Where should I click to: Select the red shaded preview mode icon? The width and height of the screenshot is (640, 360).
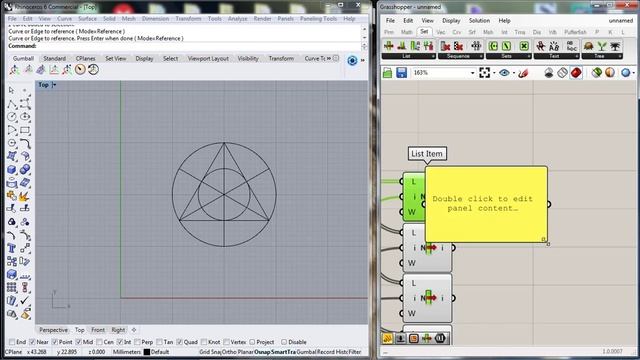coord(576,73)
